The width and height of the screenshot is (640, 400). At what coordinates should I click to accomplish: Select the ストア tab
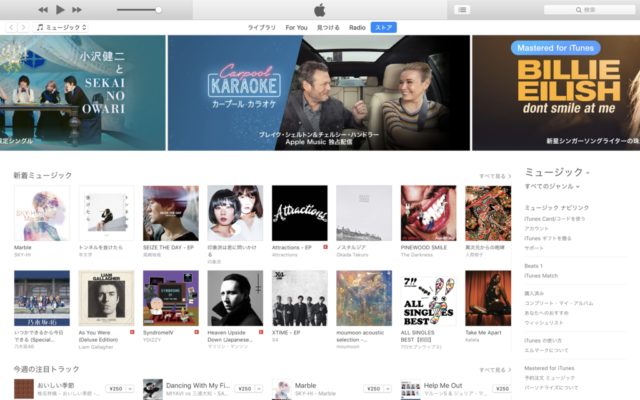(x=384, y=27)
